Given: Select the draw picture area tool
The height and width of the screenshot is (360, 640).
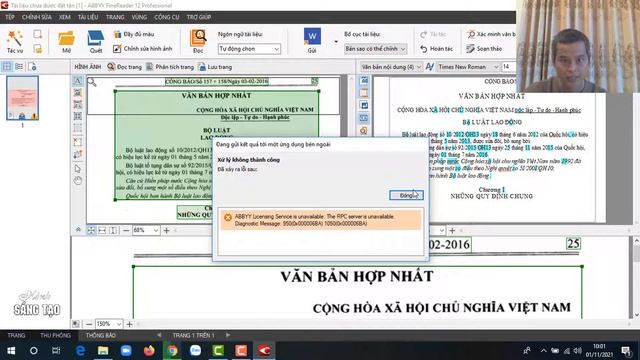Looking at the screenshot, I should [78, 93].
